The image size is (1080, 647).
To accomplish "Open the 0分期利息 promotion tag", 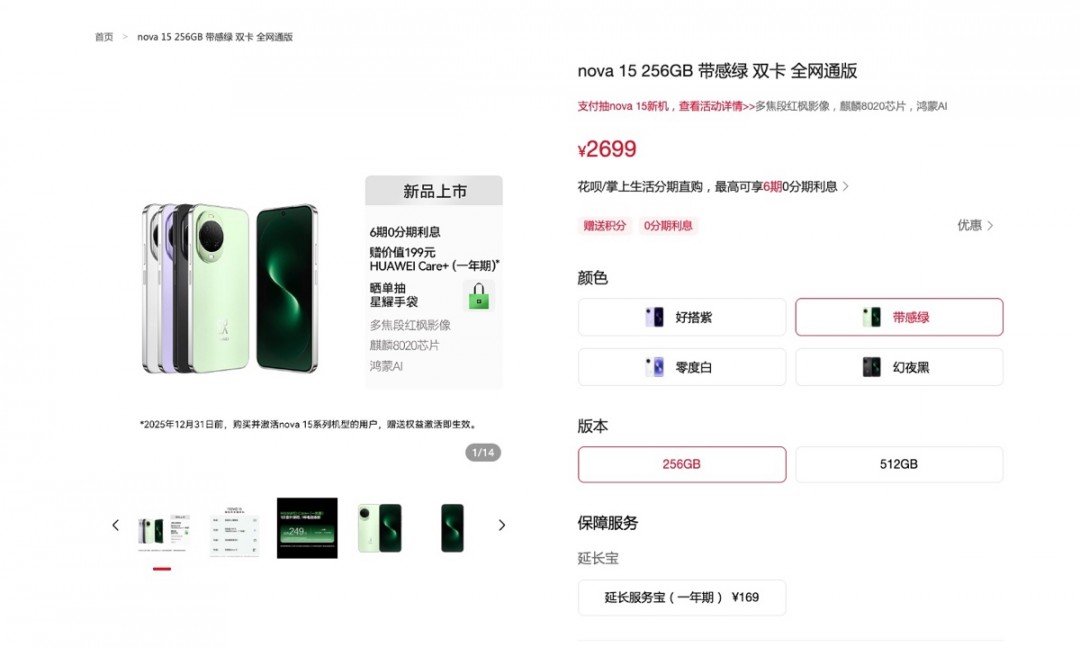I will click(668, 225).
